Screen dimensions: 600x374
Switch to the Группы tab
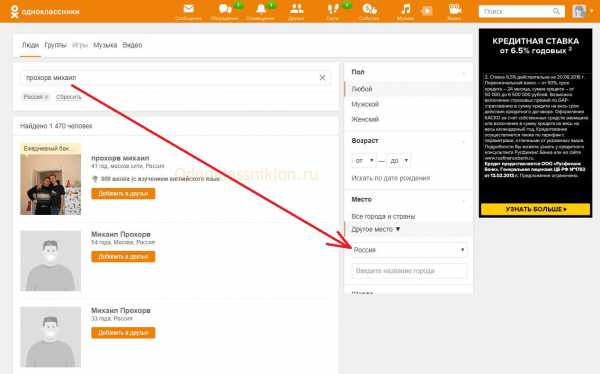pos(55,45)
